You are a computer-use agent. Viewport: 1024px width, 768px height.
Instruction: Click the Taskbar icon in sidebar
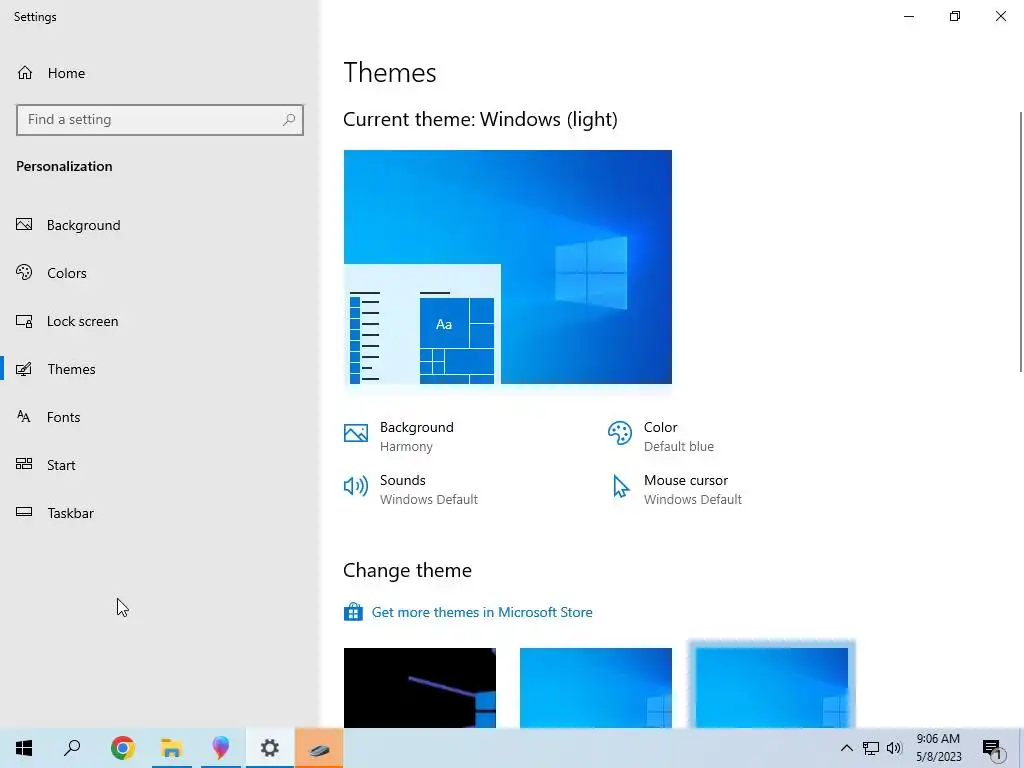coord(24,512)
